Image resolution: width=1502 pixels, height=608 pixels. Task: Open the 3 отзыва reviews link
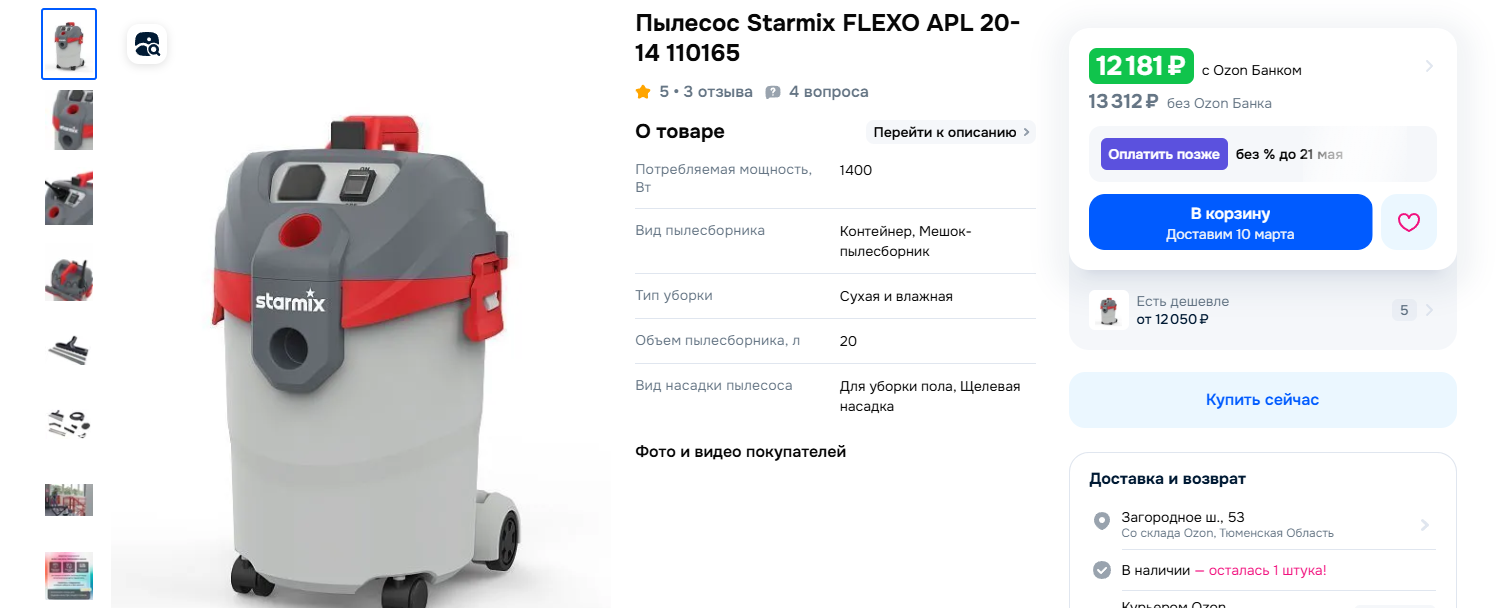point(718,92)
